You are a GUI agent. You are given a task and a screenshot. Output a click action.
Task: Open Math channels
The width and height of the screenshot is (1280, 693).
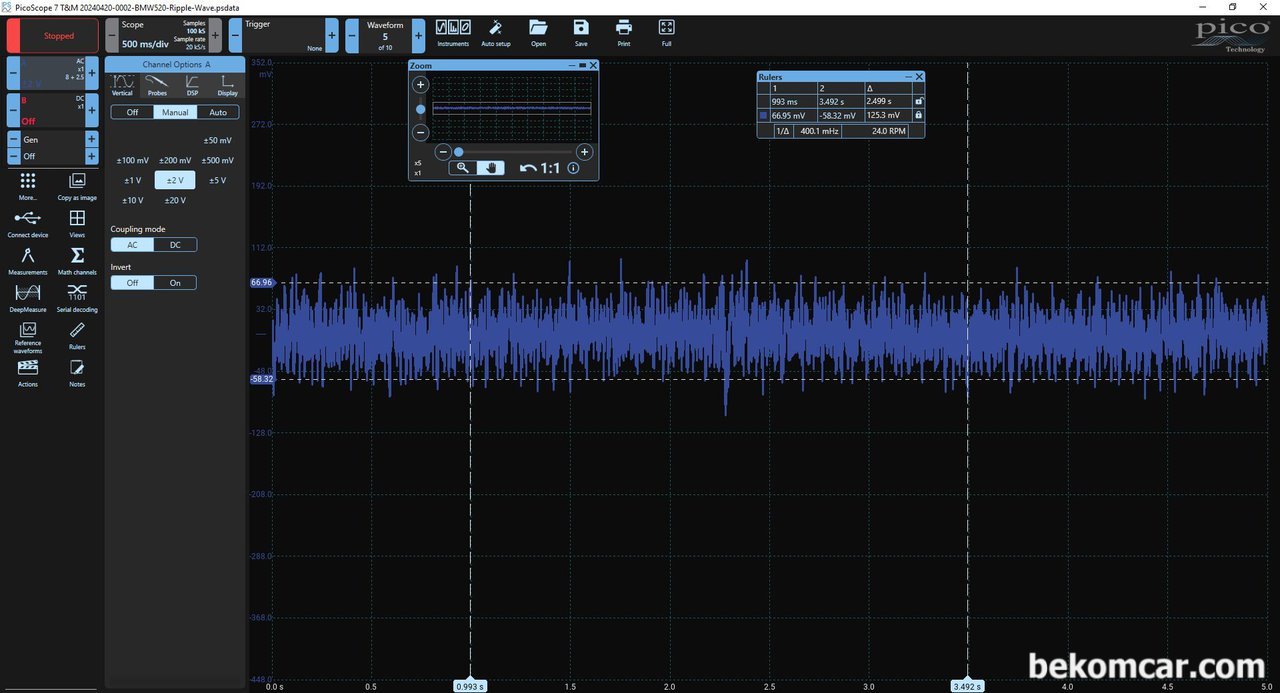click(x=77, y=261)
